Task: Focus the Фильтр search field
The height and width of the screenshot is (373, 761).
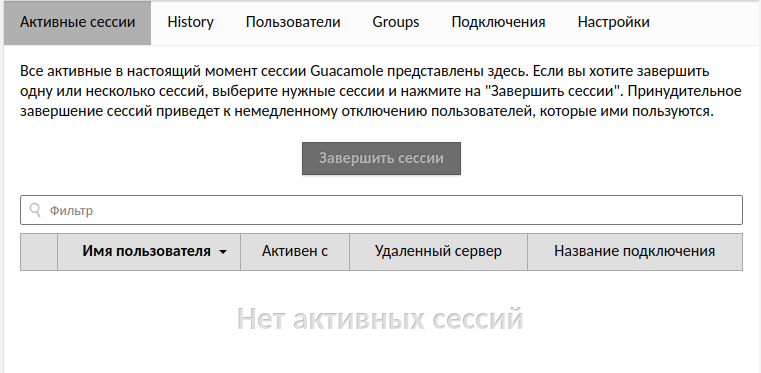Action: 381,210
